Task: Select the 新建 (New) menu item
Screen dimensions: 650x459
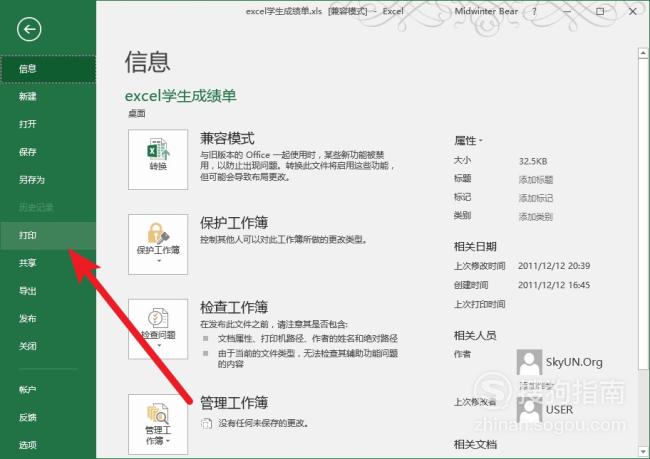Action: 48,97
